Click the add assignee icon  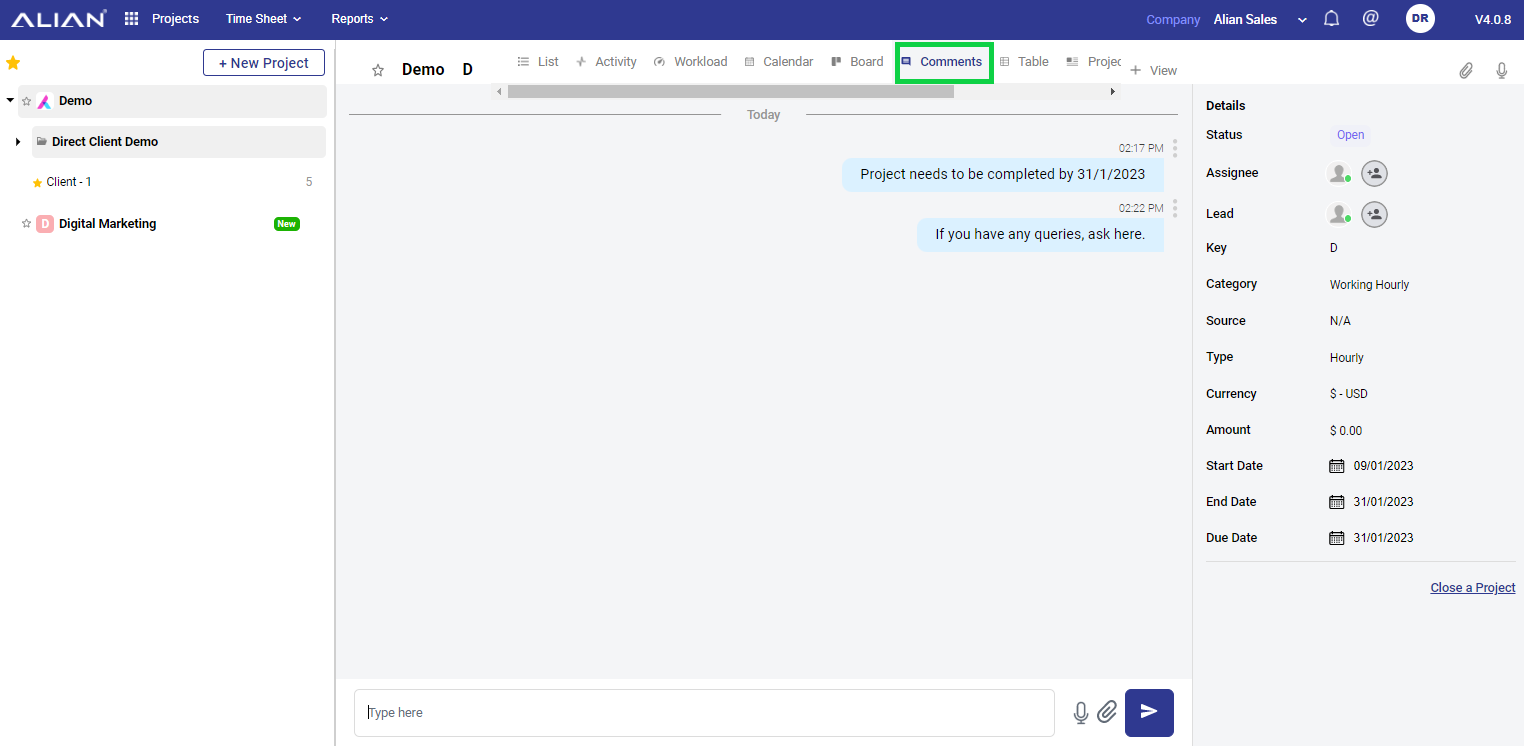pyautogui.click(x=1374, y=173)
